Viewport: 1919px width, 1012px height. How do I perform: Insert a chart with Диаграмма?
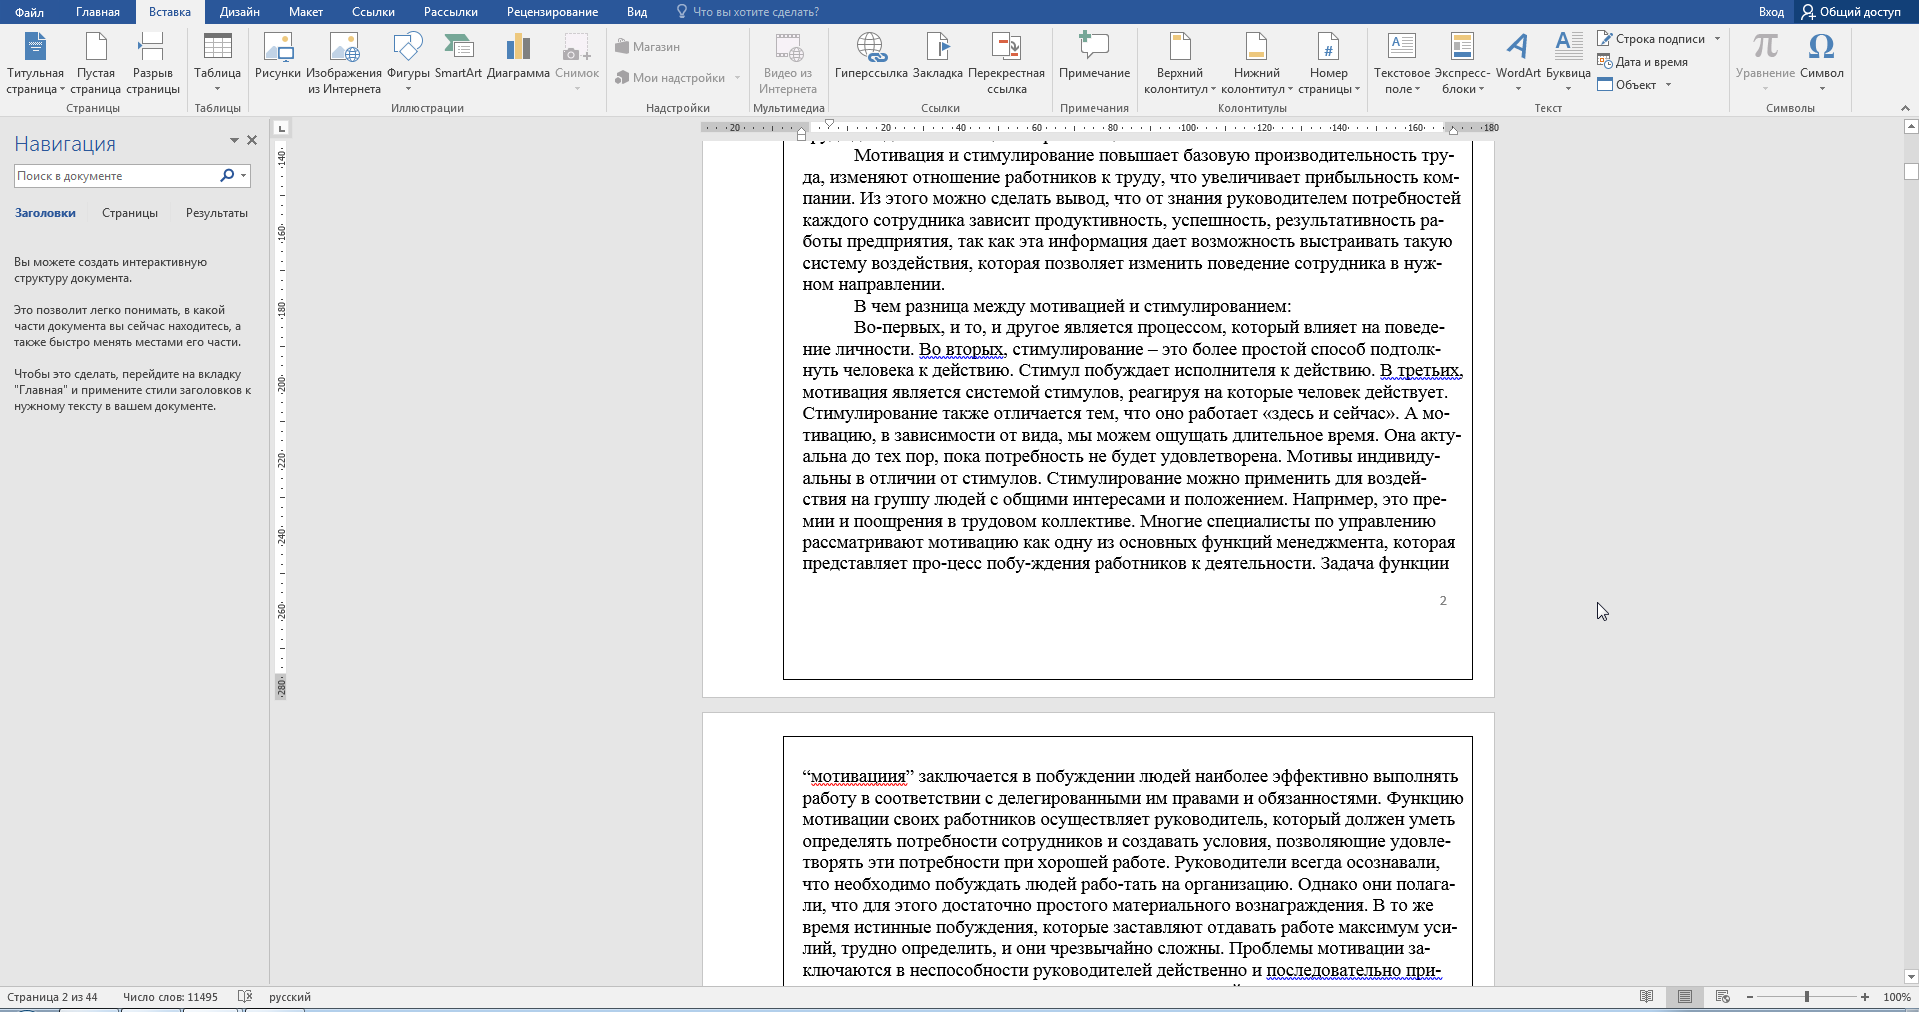518,56
